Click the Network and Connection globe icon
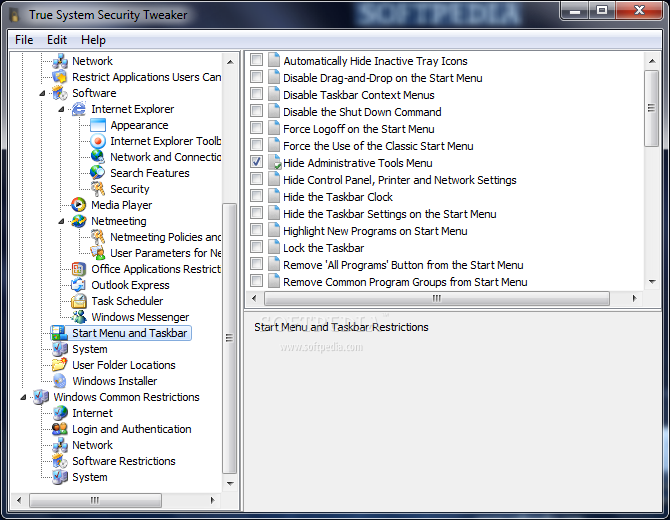 pos(98,157)
